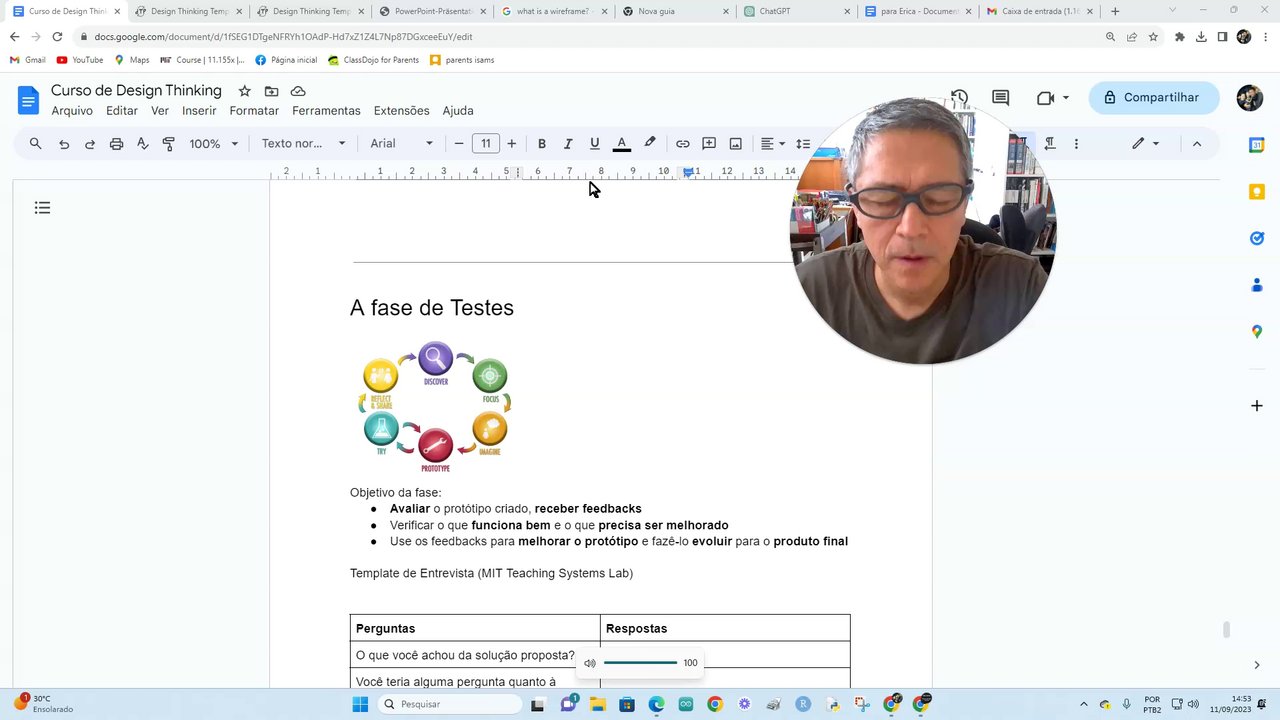Open Google Maps side panel
The width and height of the screenshot is (1280, 720).
(1257, 331)
